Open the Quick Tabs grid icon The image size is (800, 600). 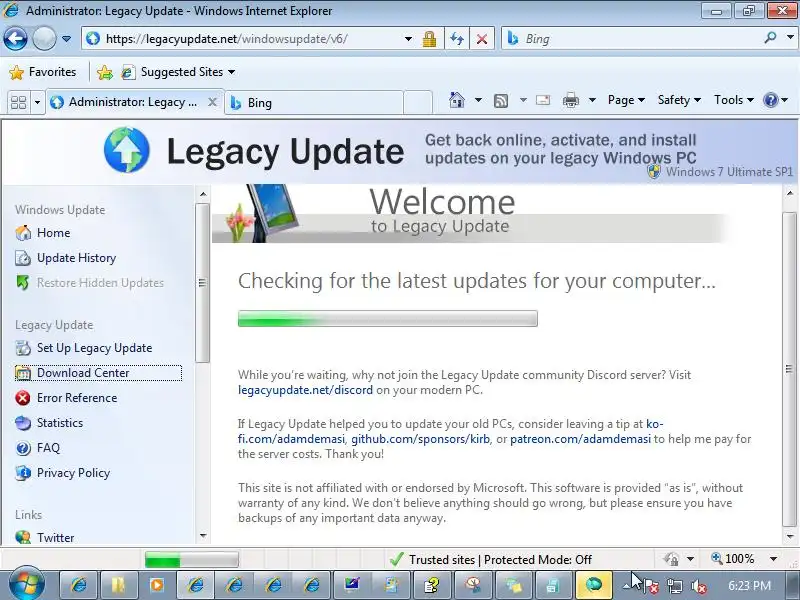tap(18, 103)
